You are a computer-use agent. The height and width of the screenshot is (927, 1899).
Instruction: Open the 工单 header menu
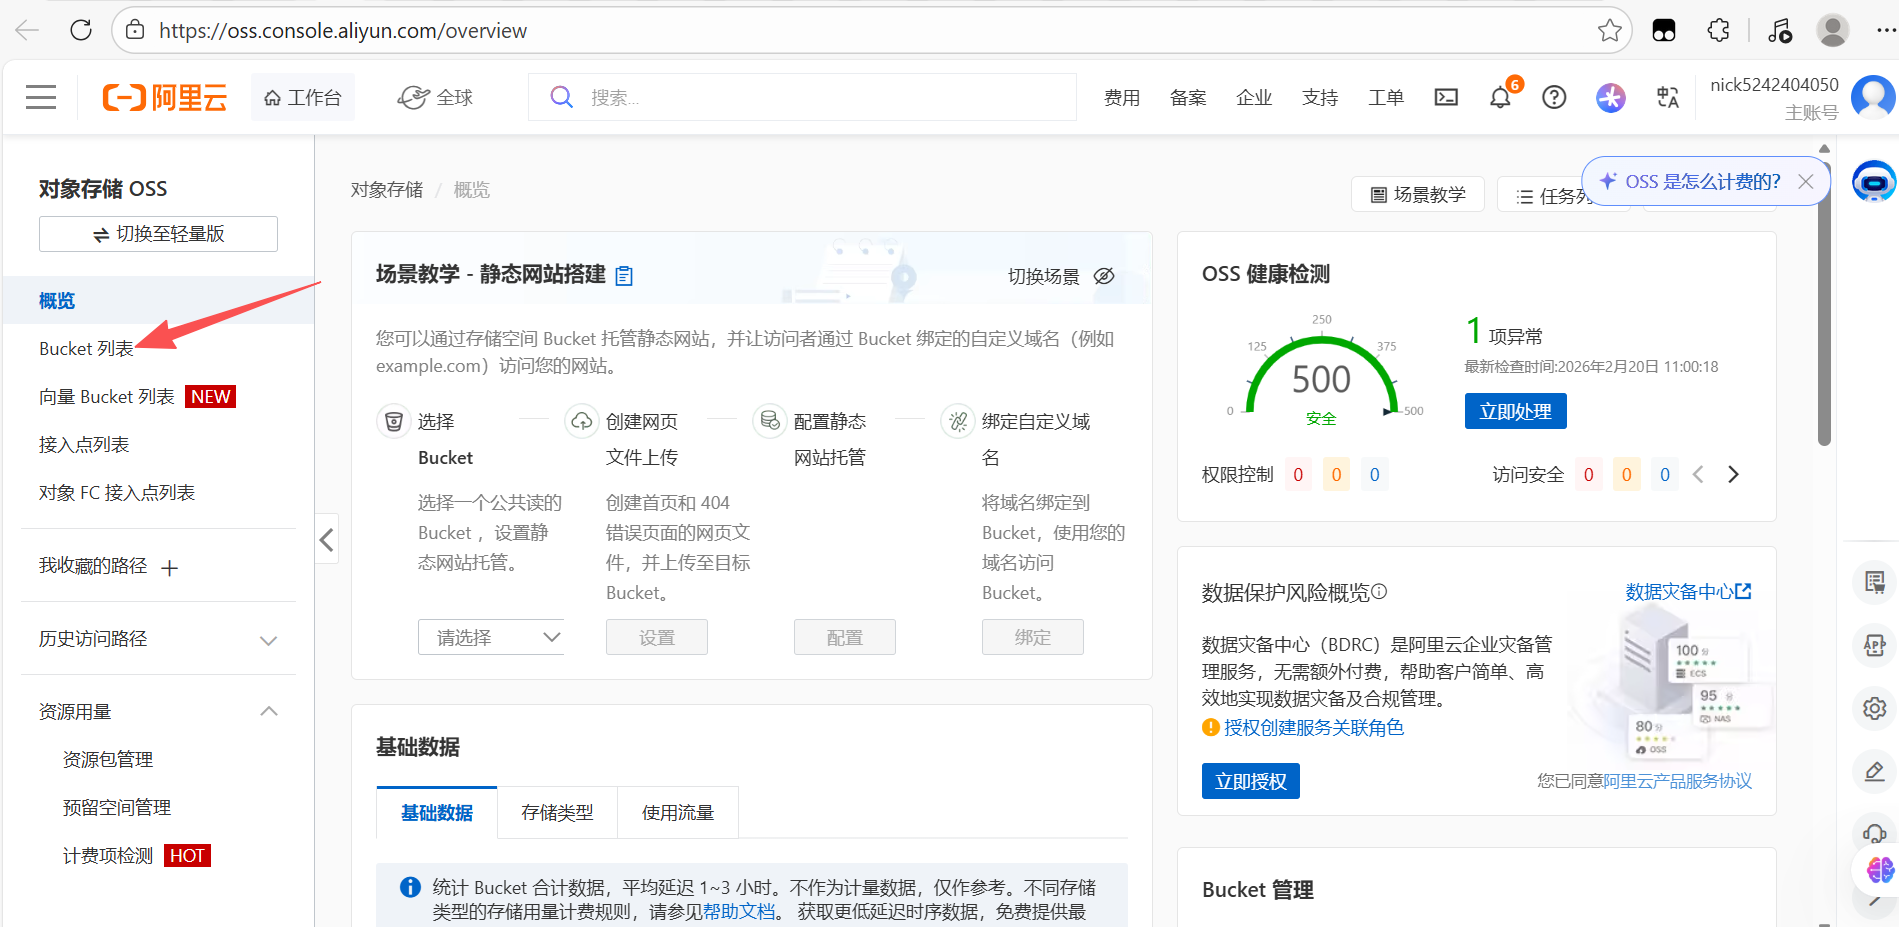1385,97
